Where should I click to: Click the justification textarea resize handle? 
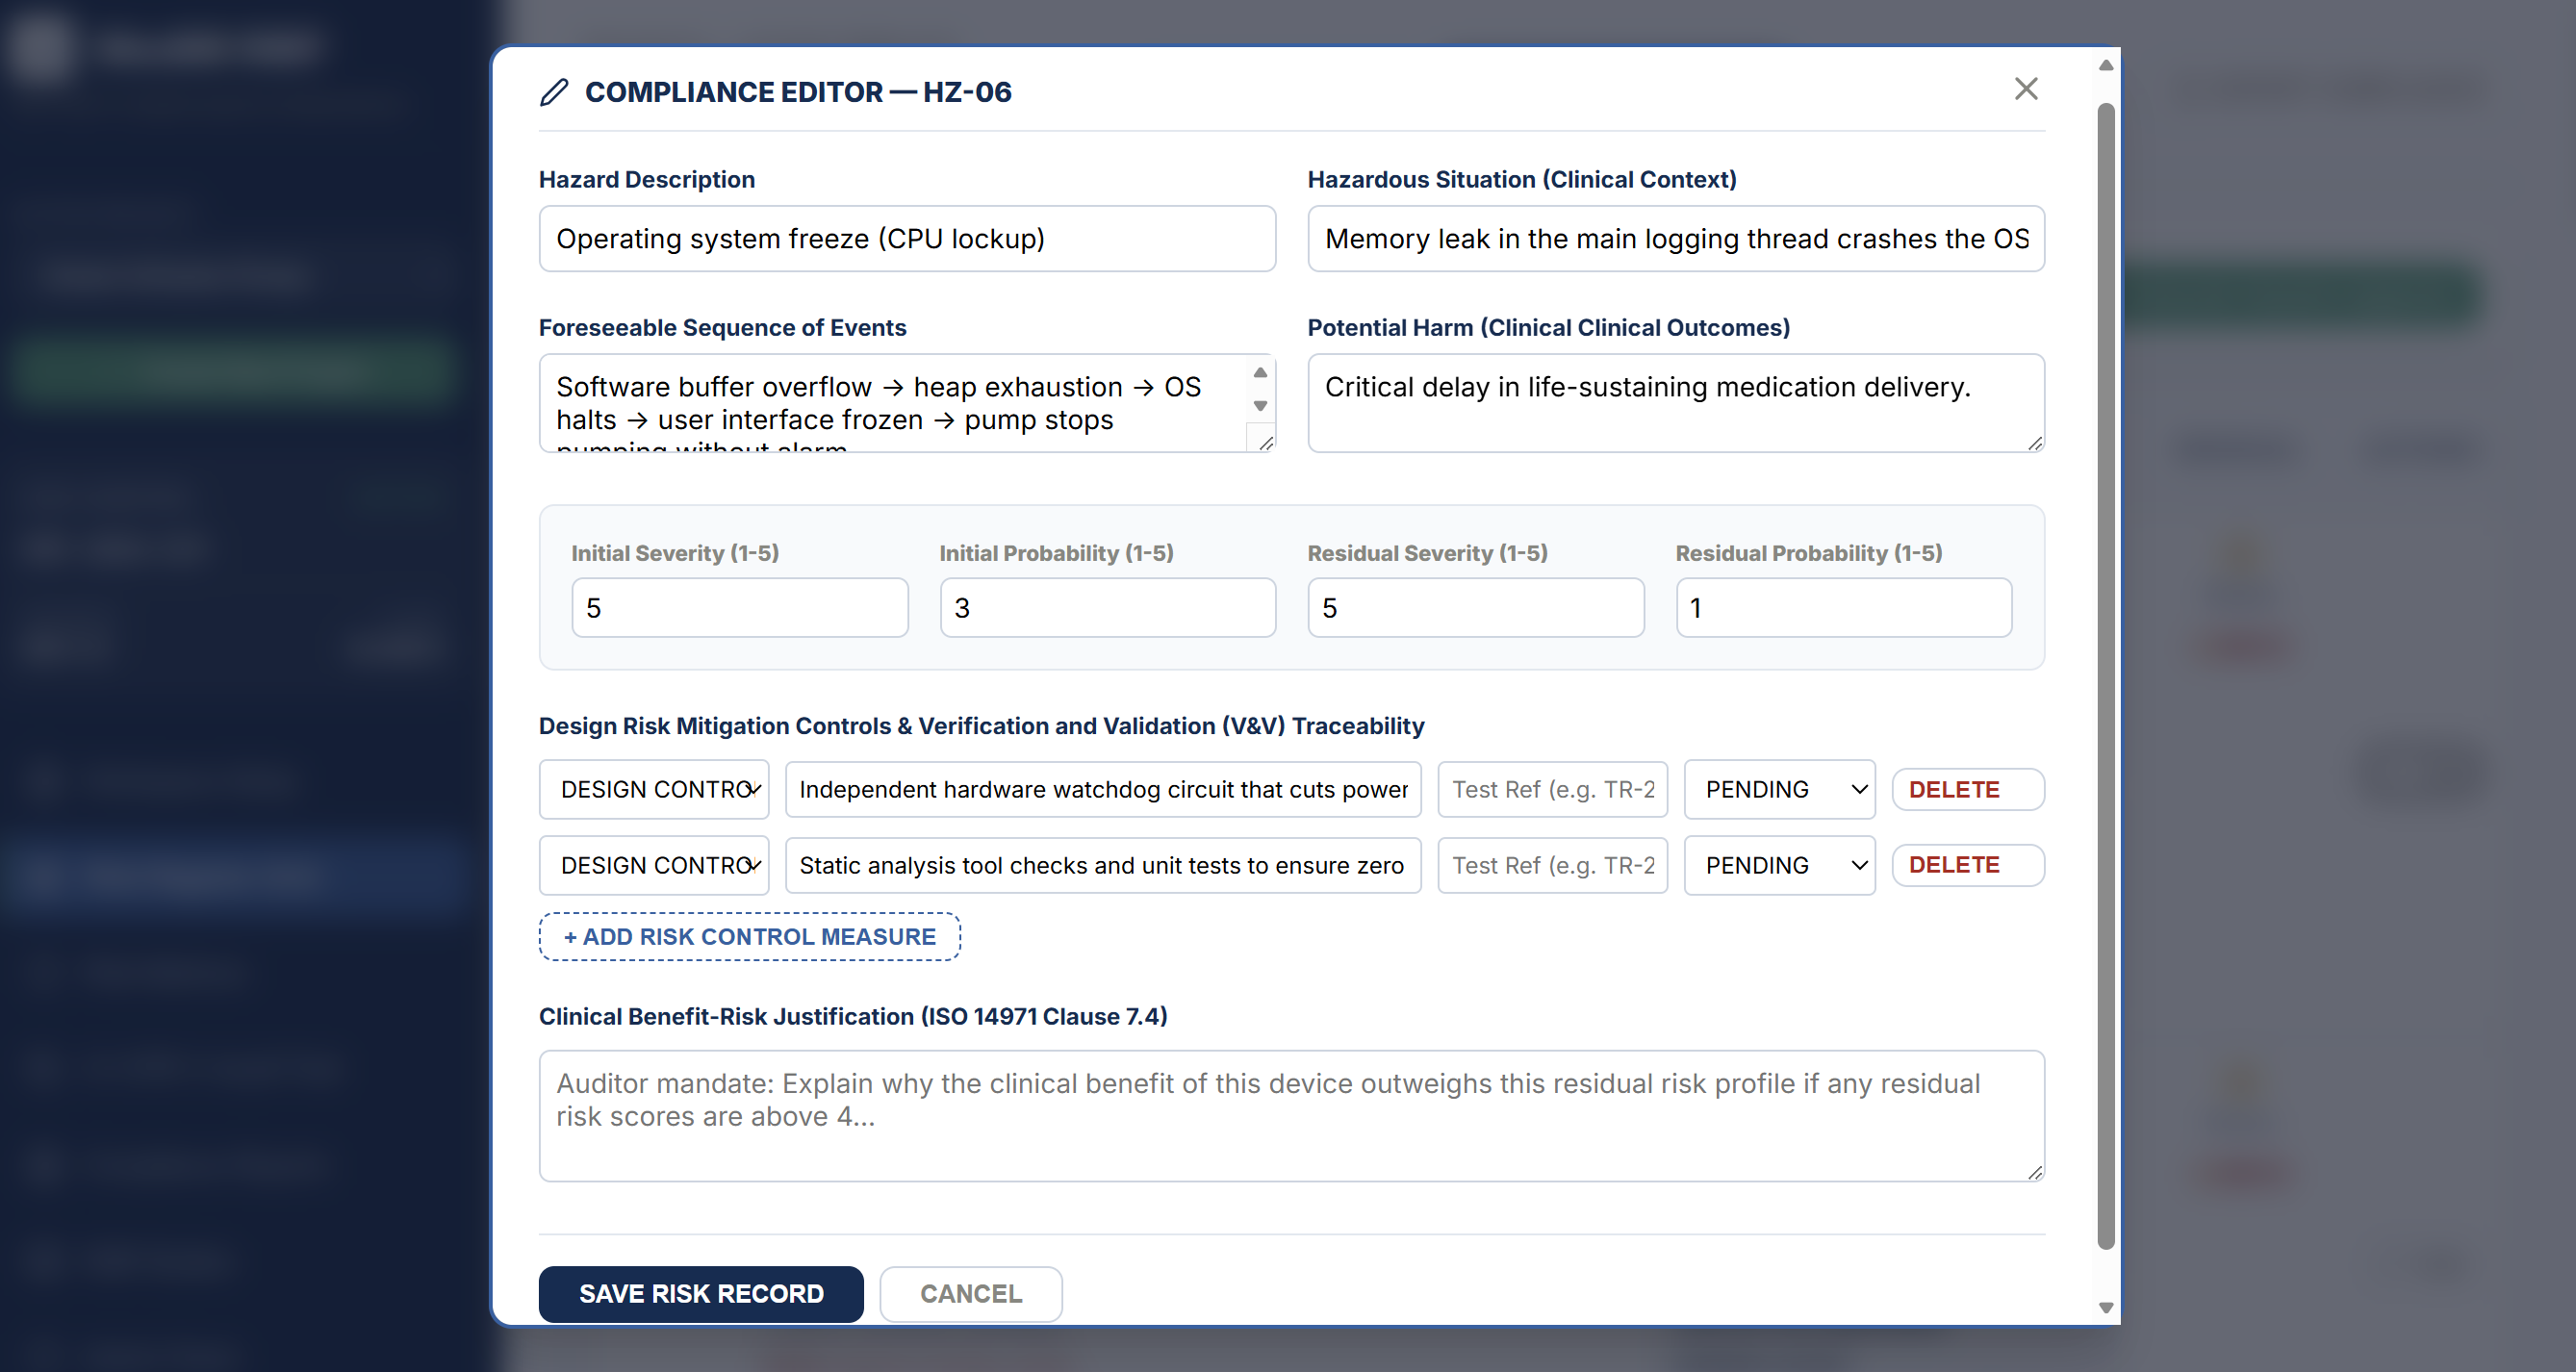[2035, 1173]
